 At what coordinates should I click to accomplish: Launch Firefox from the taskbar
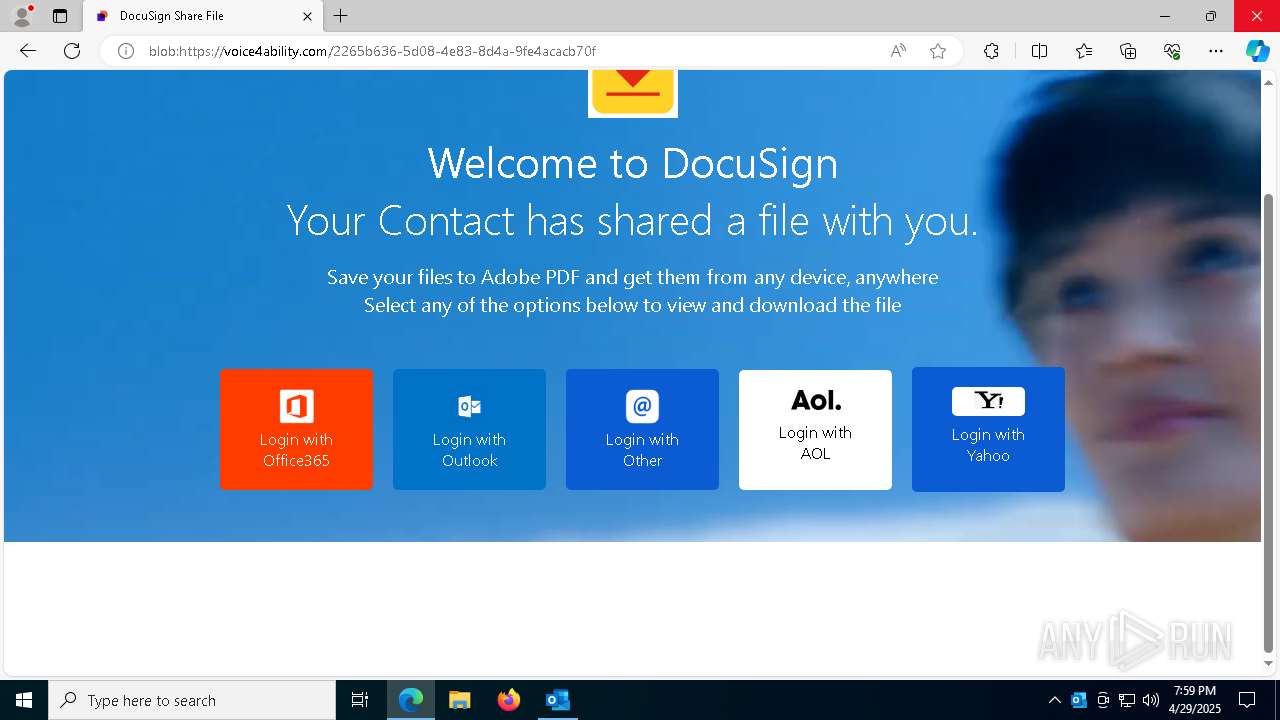click(x=509, y=700)
